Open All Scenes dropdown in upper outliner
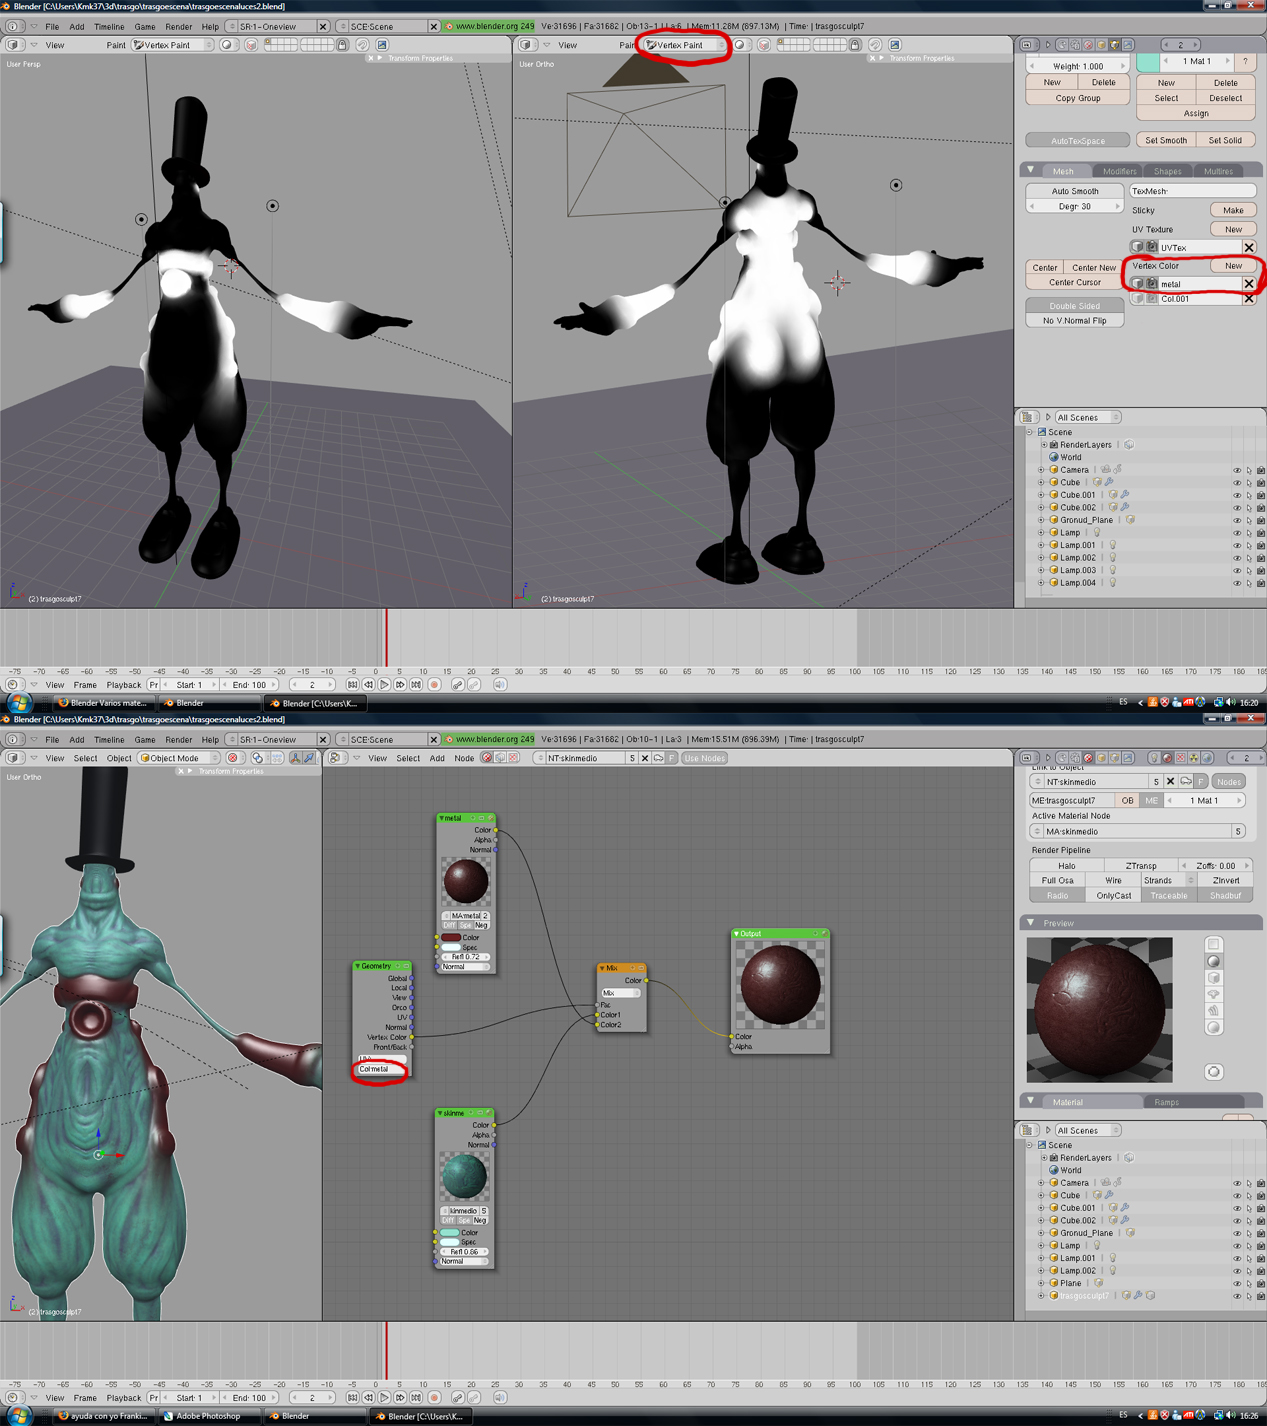Image resolution: width=1267 pixels, height=1426 pixels. click(x=1088, y=418)
